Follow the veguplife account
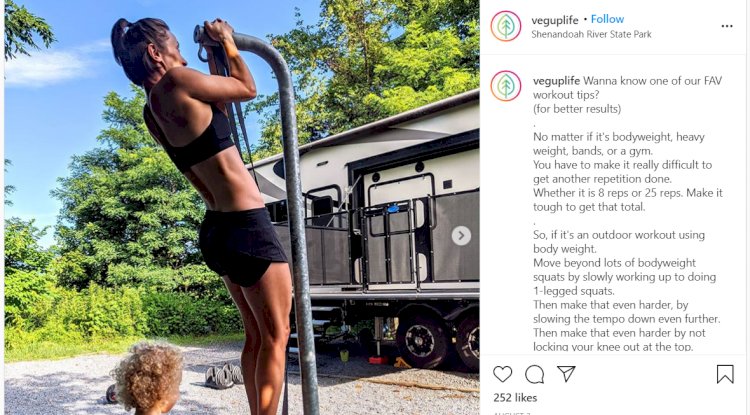 (x=607, y=19)
